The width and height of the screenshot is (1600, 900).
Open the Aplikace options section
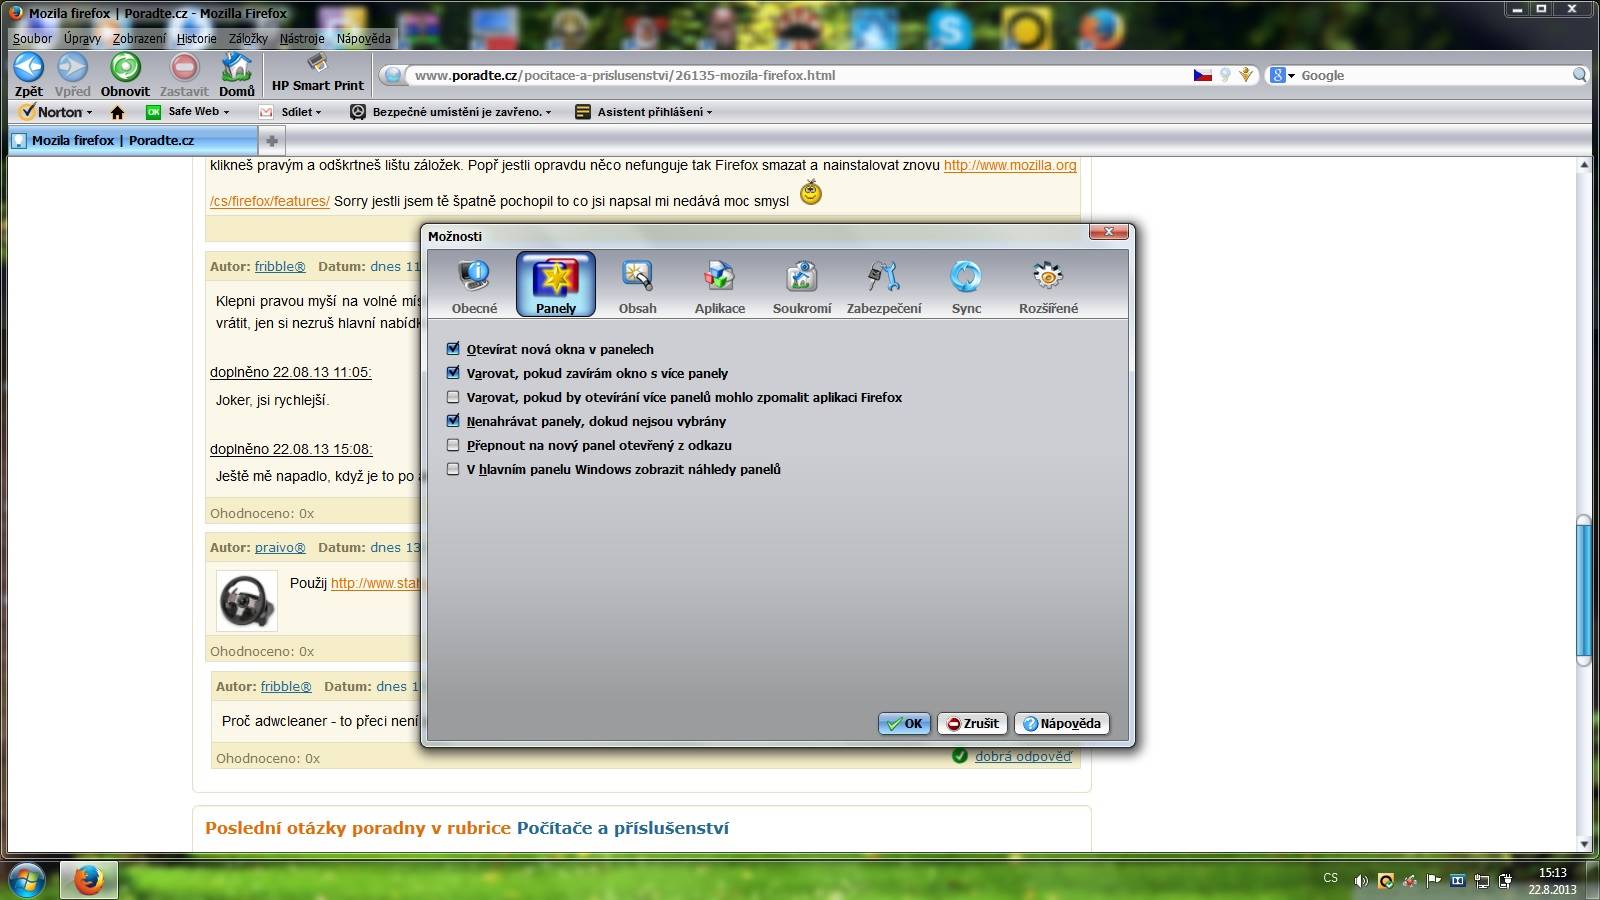(720, 285)
